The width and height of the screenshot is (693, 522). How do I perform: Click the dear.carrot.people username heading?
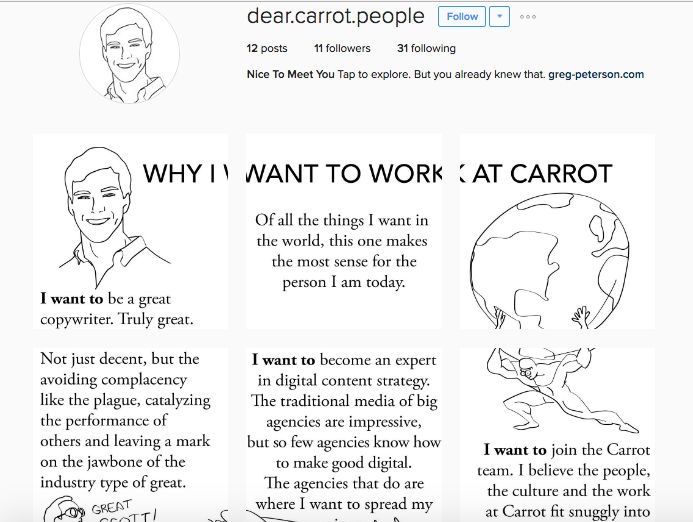point(335,17)
